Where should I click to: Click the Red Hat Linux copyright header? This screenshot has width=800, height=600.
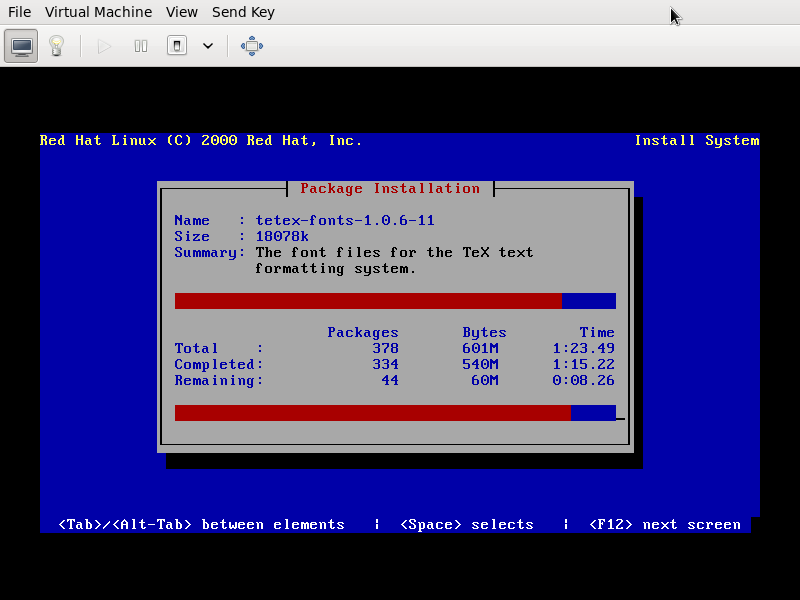tap(201, 141)
